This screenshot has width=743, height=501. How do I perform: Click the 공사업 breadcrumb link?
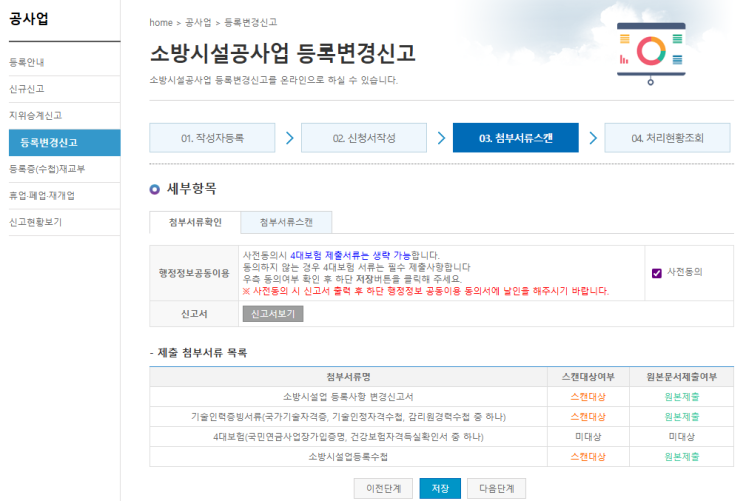pyautogui.click(x=198, y=22)
